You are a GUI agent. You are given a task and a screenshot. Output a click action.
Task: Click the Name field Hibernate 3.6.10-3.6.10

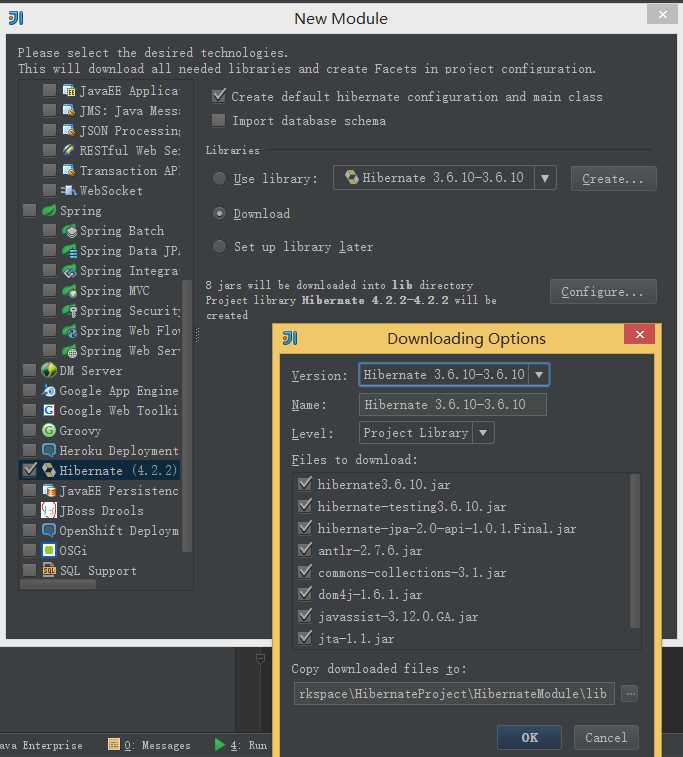click(452, 404)
